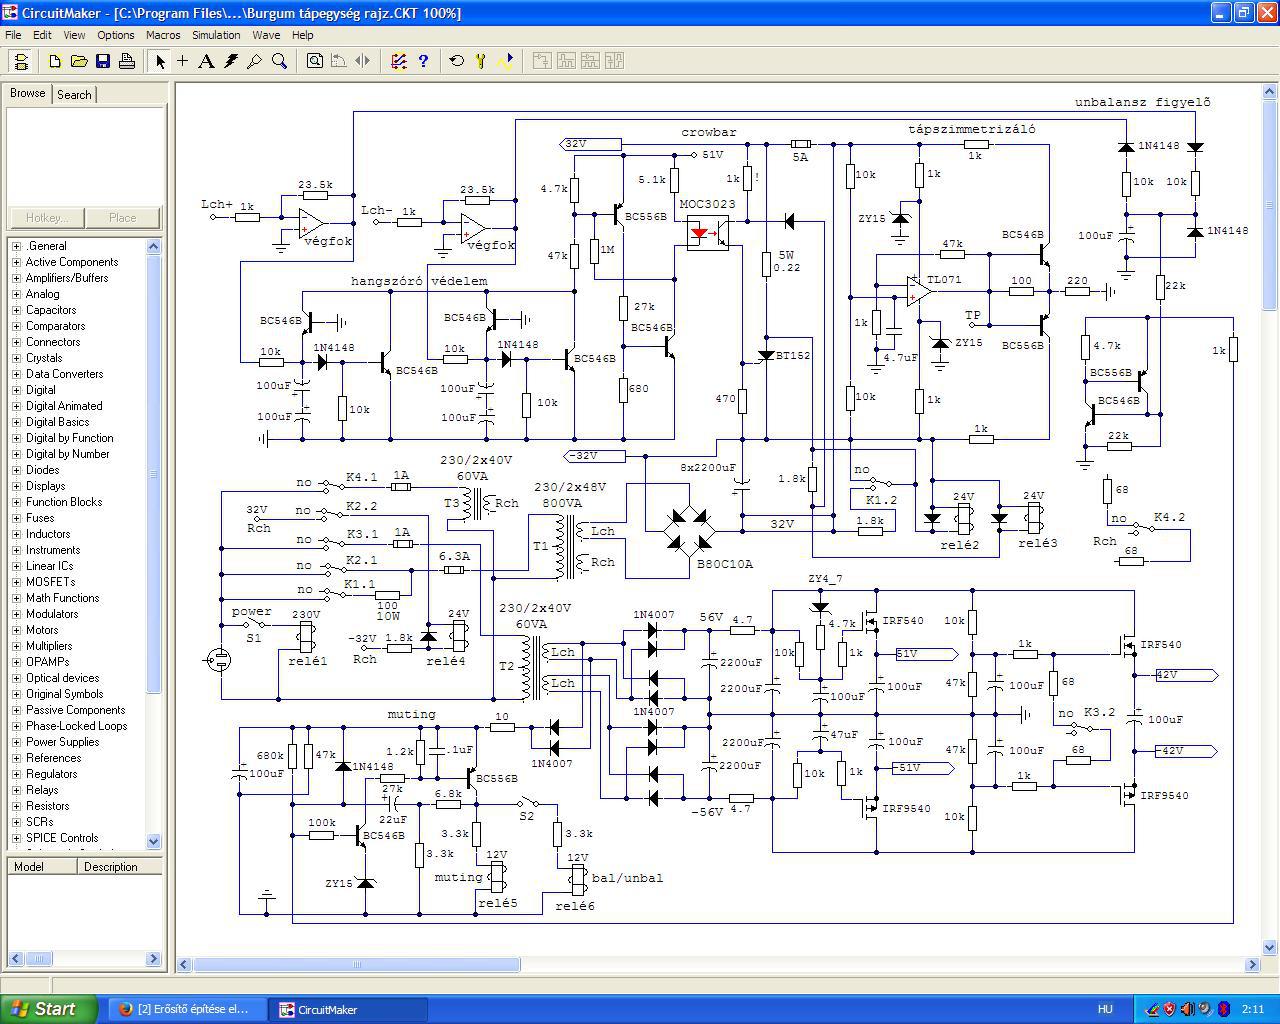Open the Windows Start menu
The height and width of the screenshot is (1024, 1280).
coord(48,1009)
